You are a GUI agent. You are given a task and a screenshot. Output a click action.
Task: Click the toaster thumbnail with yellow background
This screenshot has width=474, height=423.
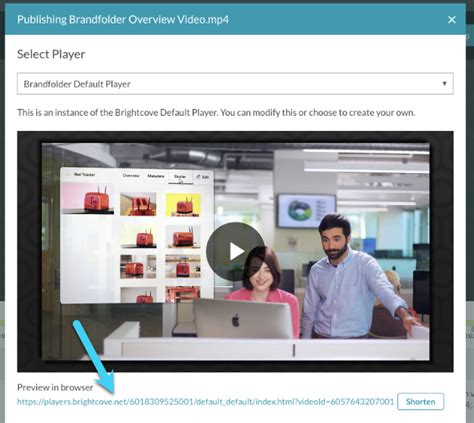[x=183, y=205]
